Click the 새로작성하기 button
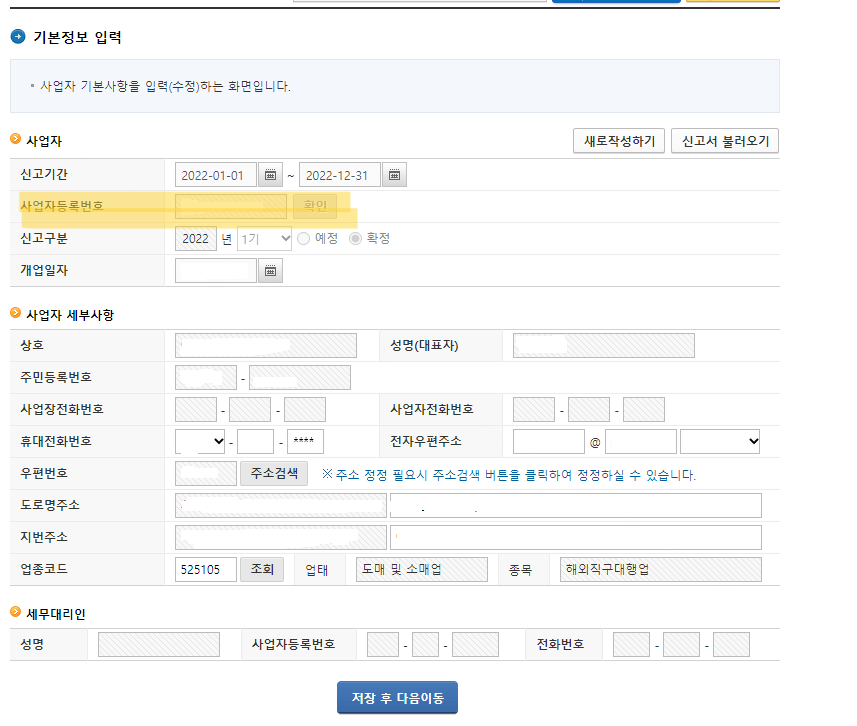Screen dimensions: 857x726 [618, 141]
